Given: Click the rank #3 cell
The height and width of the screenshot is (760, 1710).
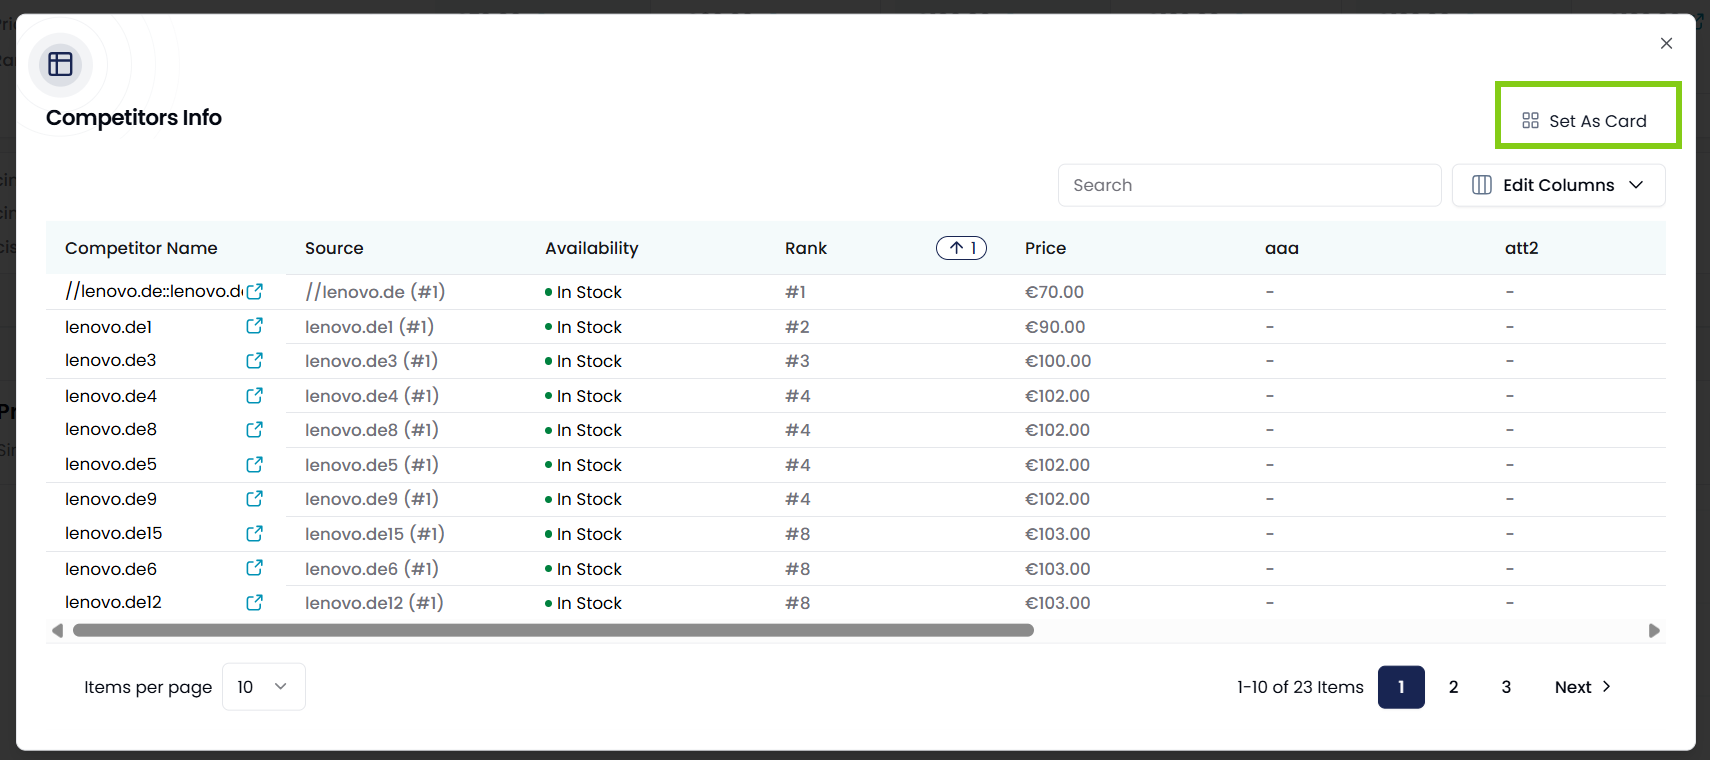Looking at the screenshot, I should pos(797,361).
